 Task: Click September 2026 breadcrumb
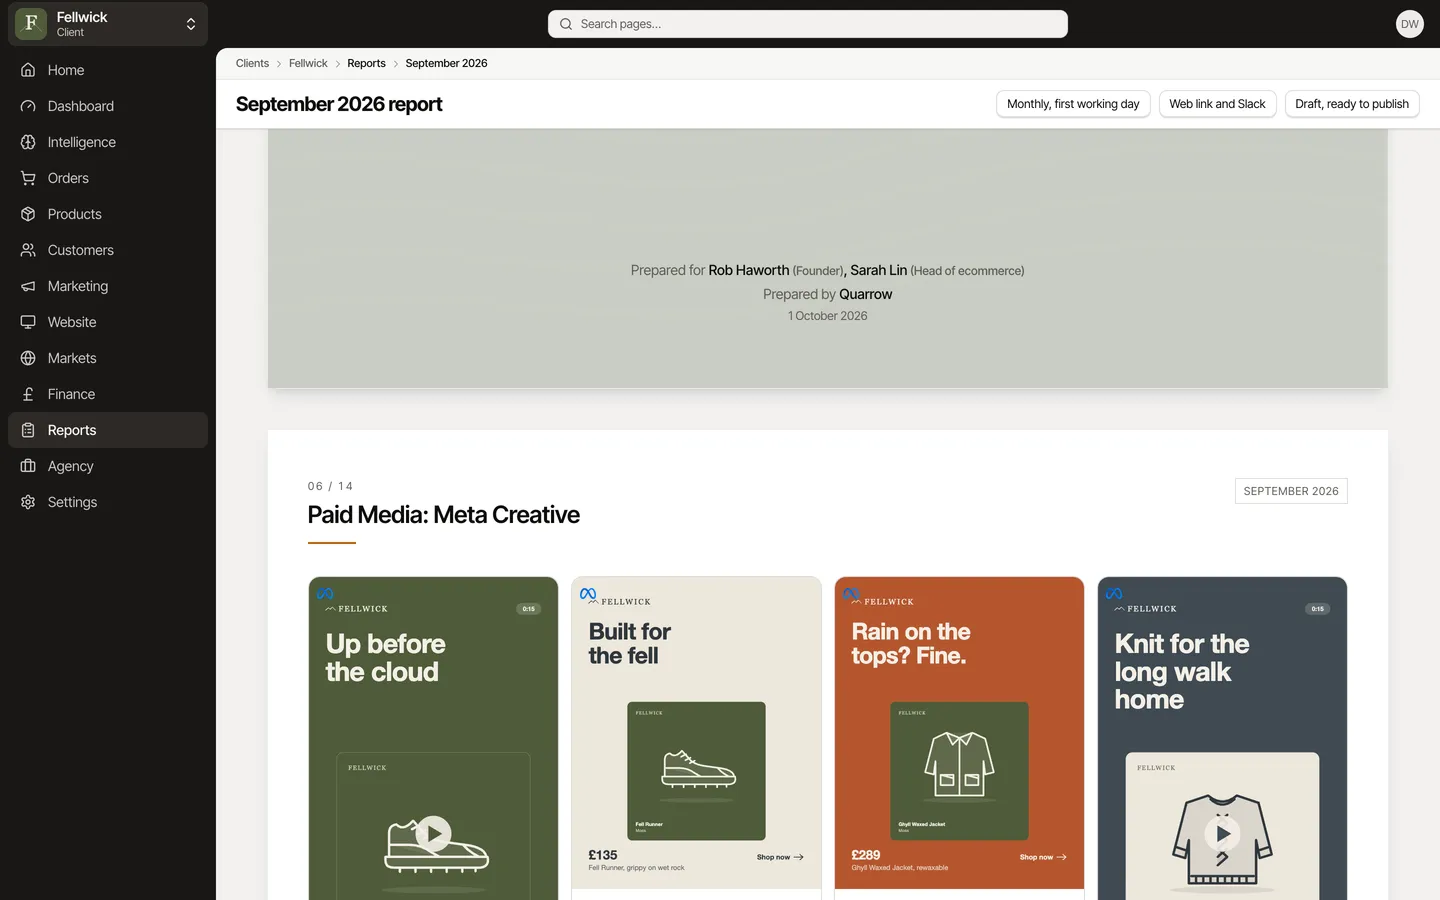click(446, 63)
